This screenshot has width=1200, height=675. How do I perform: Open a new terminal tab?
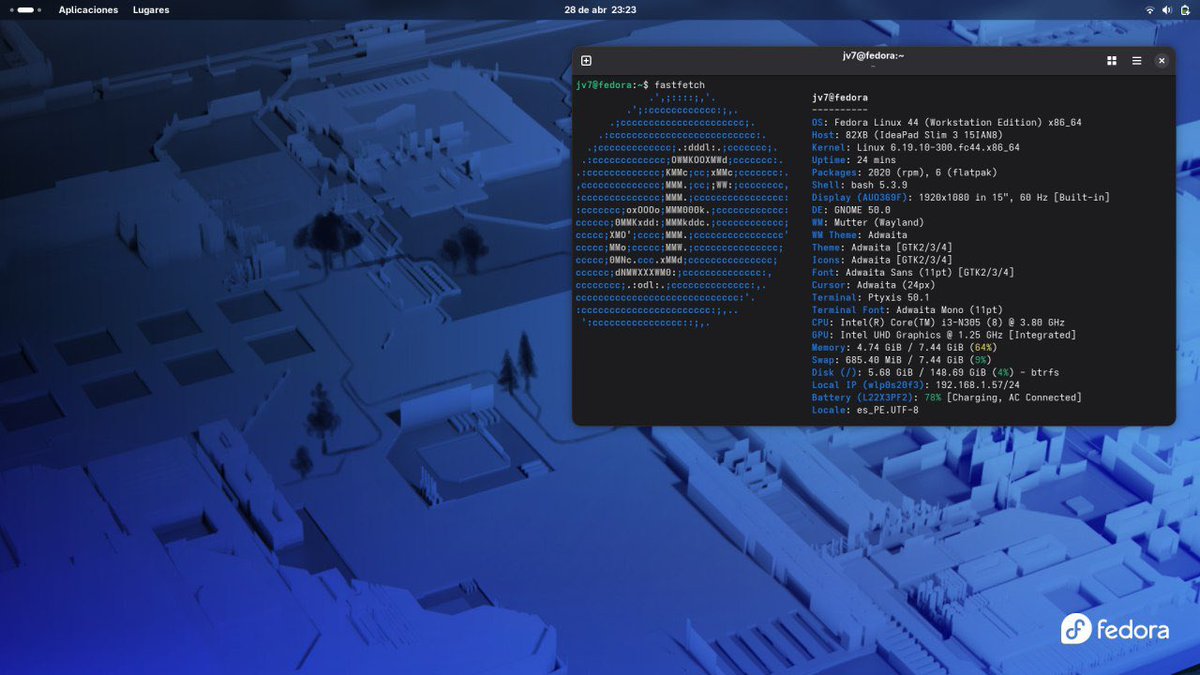coord(586,61)
